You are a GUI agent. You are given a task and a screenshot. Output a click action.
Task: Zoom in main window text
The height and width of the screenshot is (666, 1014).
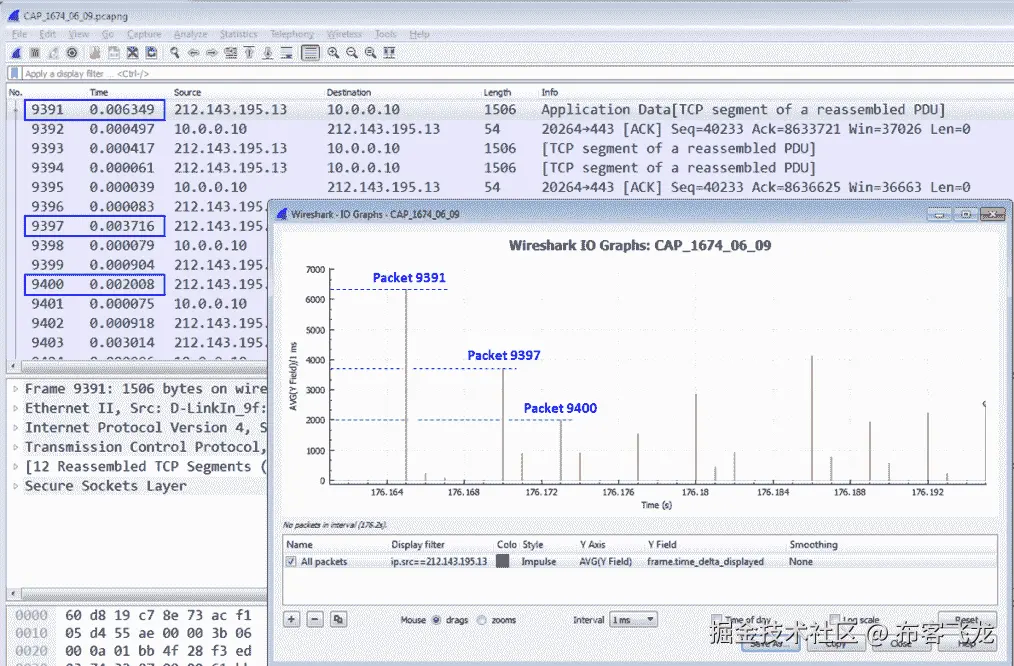(x=333, y=53)
